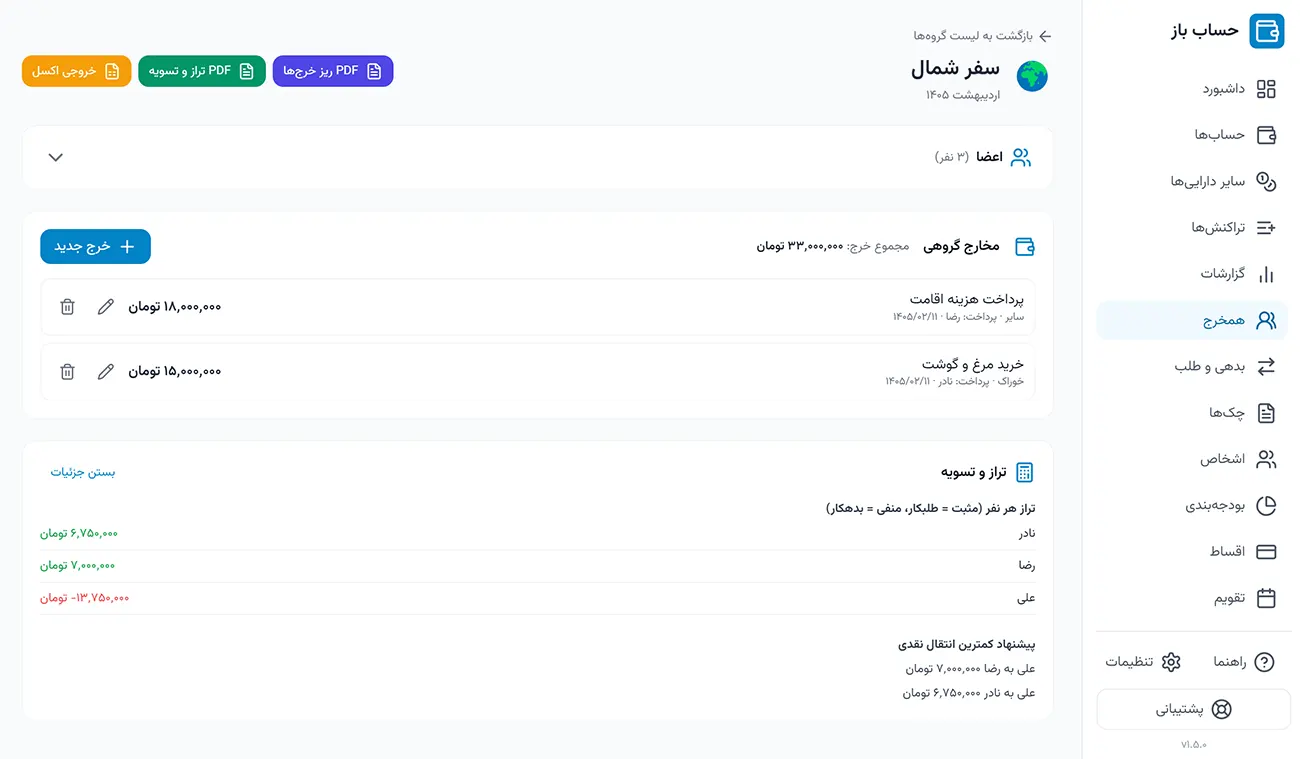Click the بودجه‌بندی pie chart icon
The width and height of the screenshot is (1300, 759).
pyautogui.click(x=1266, y=506)
